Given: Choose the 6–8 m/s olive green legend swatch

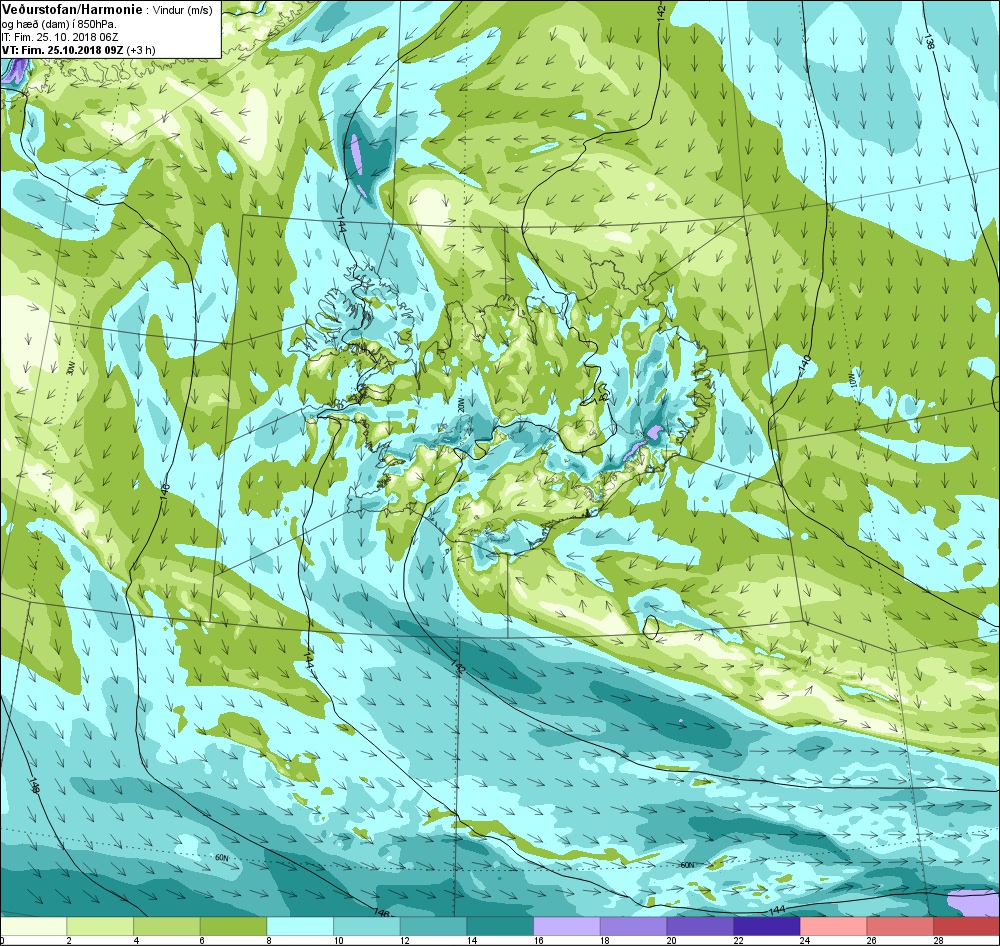Looking at the screenshot, I should click(x=233, y=926).
